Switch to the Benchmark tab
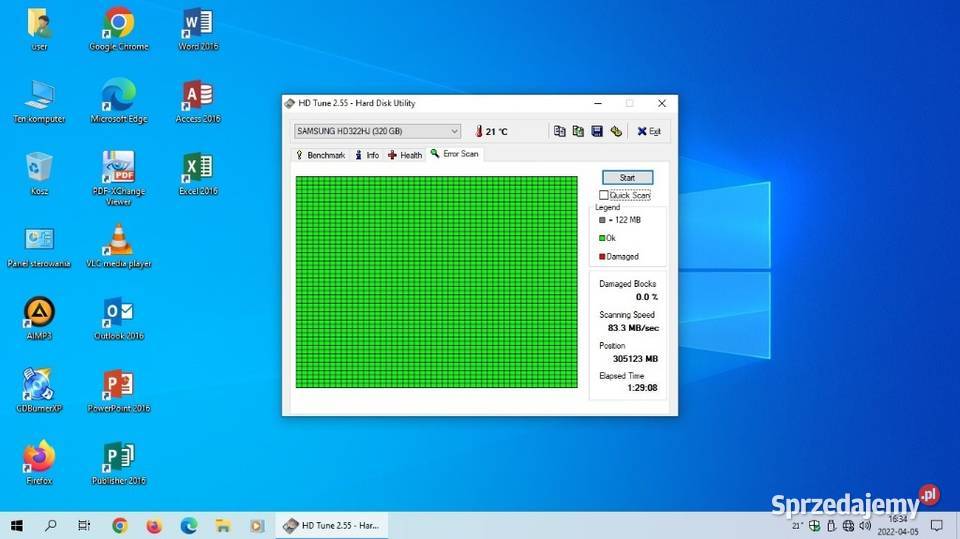 [320, 155]
